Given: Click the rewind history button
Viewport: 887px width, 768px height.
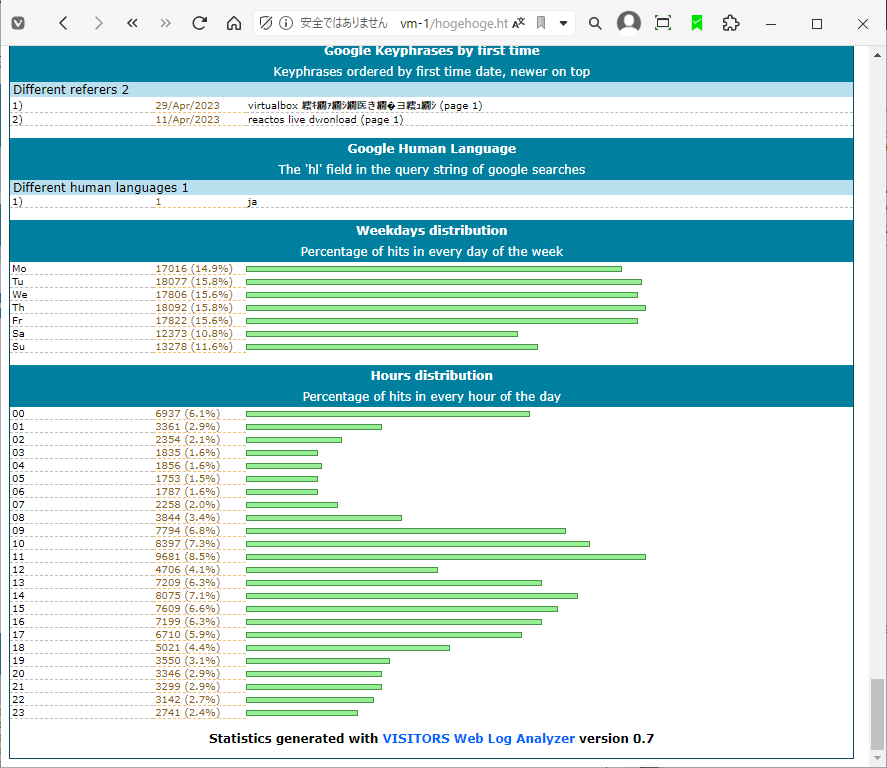Looking at the screenshot, I should 132,23.
